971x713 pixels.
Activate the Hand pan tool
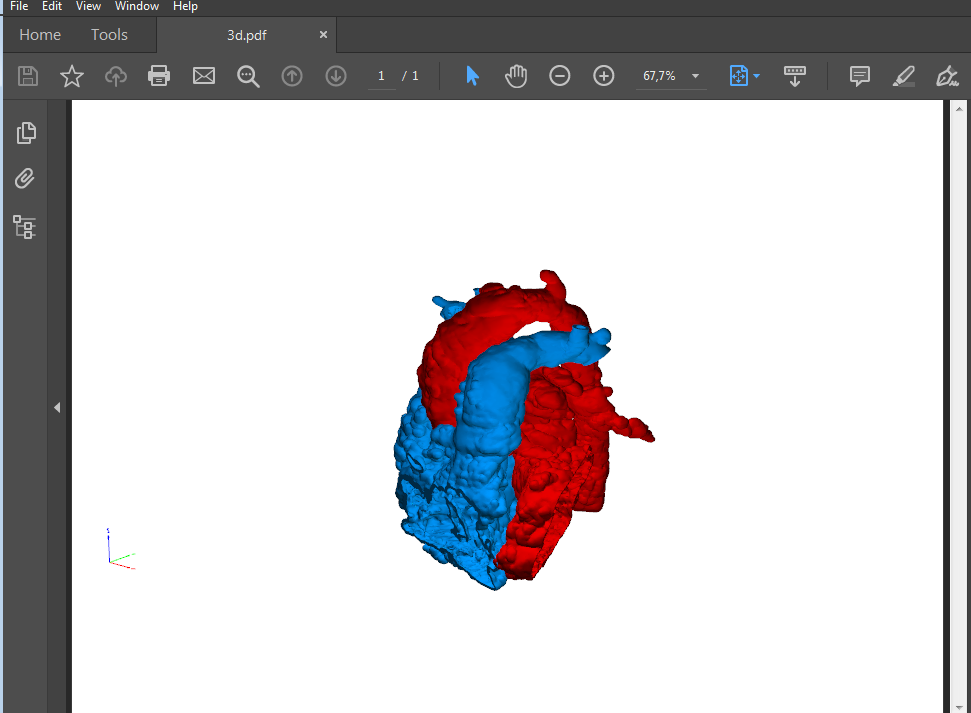click(516, 76)
